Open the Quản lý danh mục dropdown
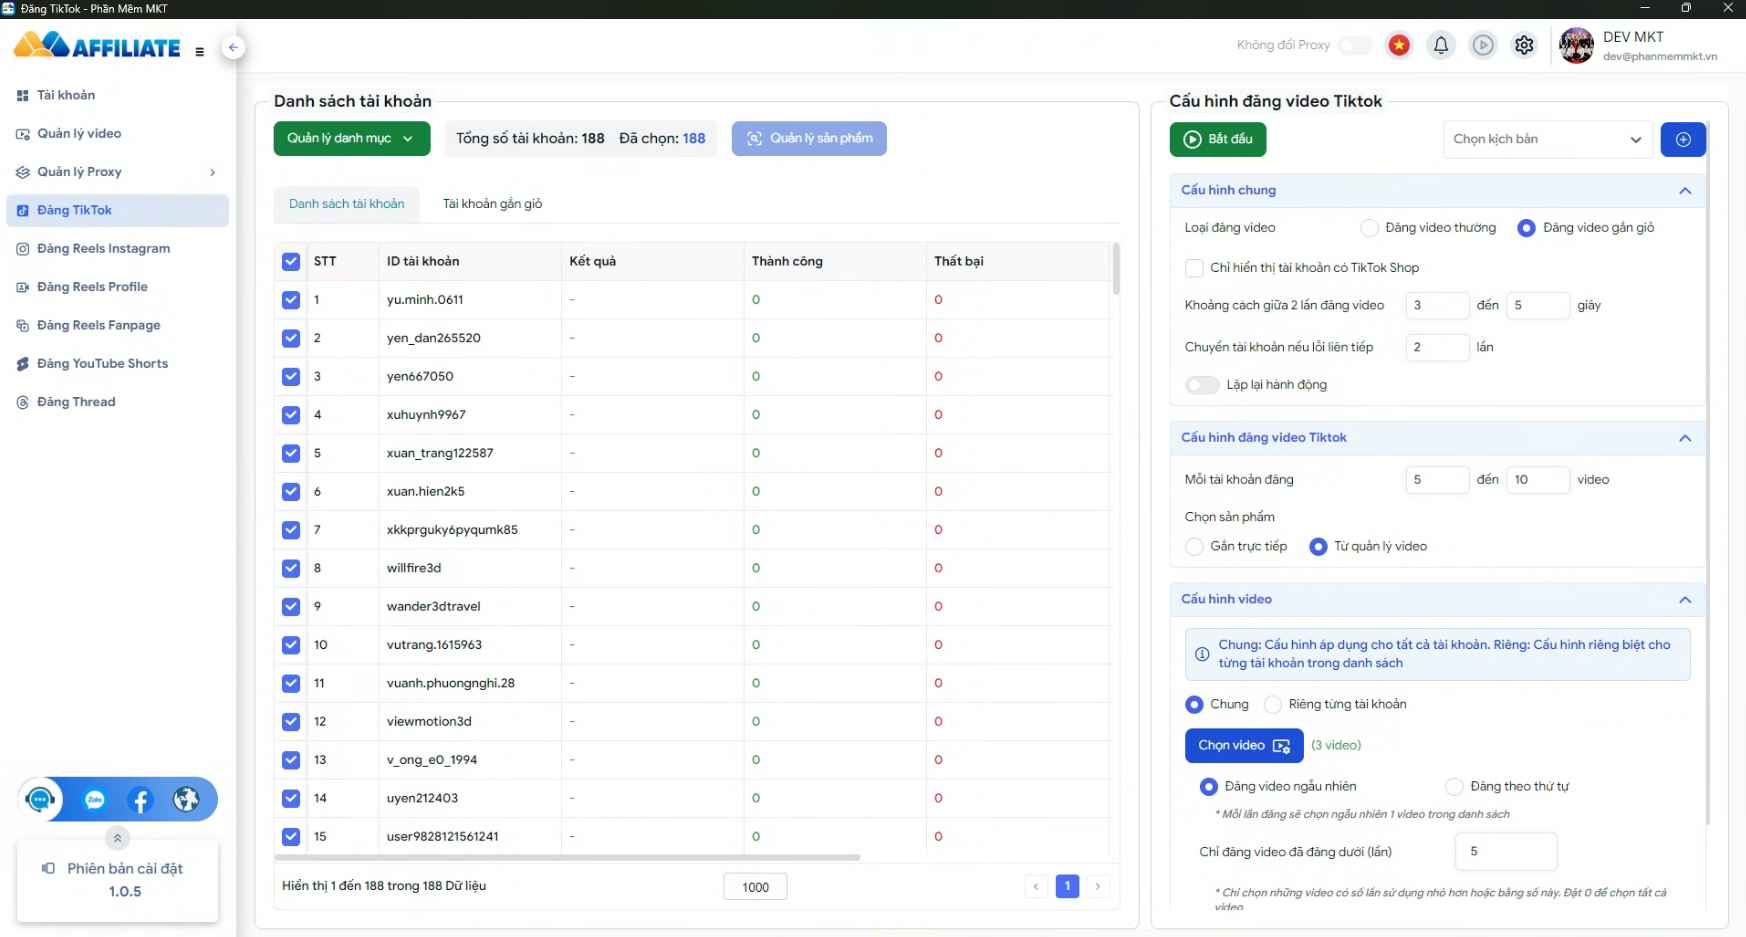 [351, 138]
